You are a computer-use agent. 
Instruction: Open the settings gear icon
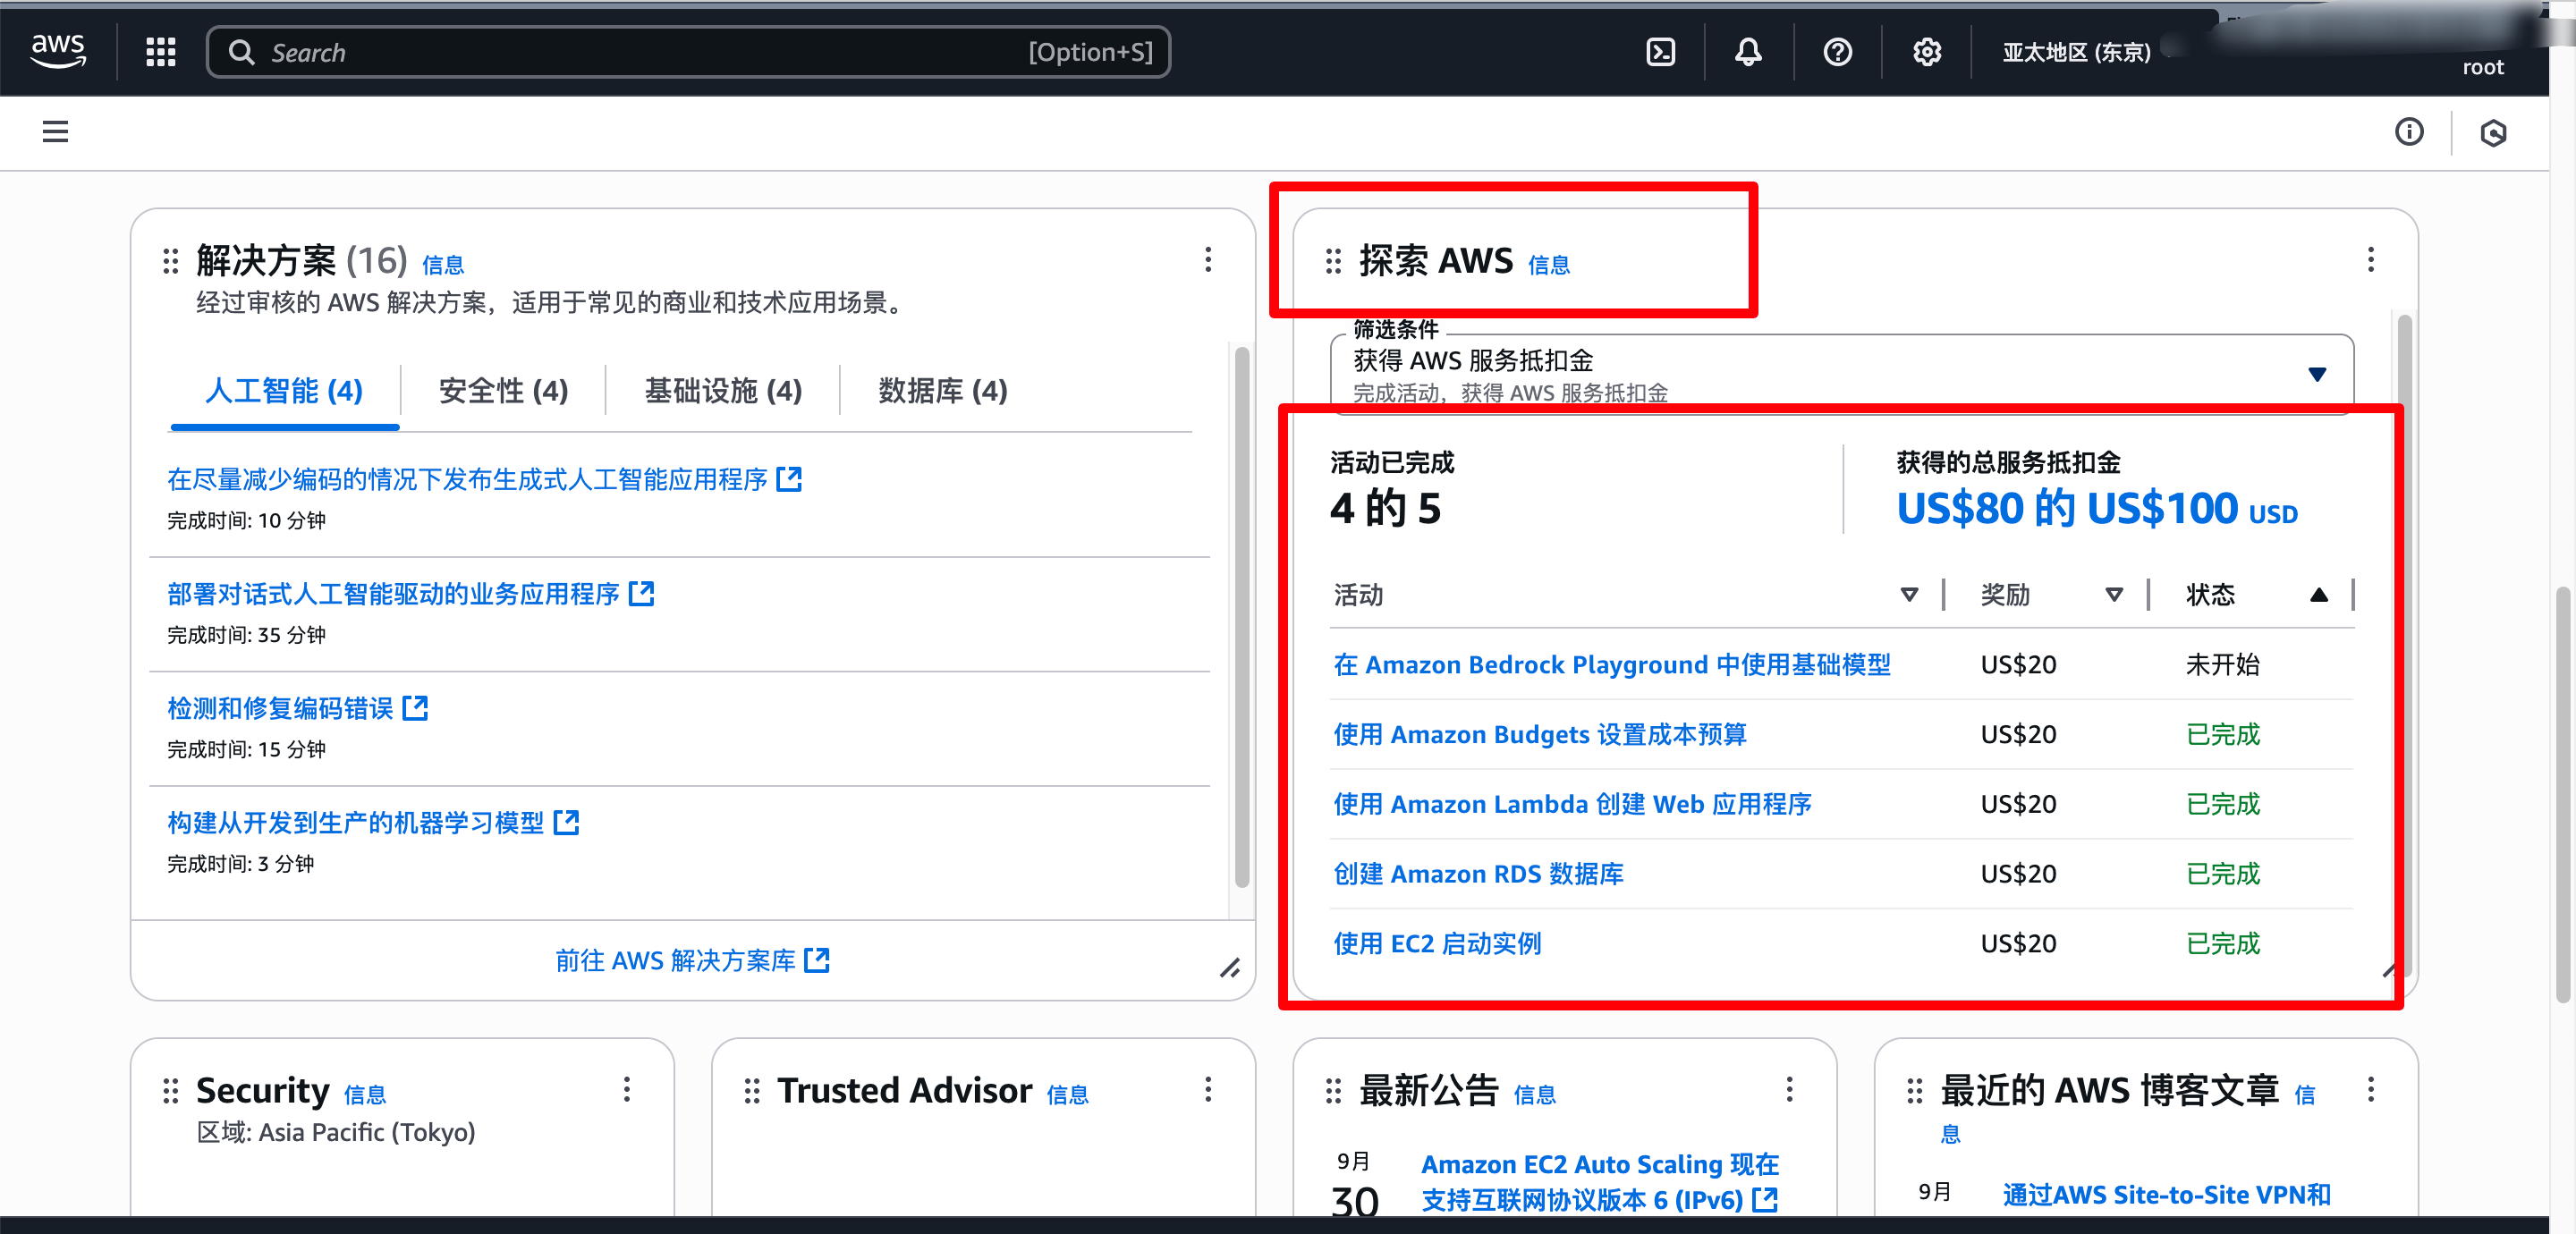click(1926, 52)
